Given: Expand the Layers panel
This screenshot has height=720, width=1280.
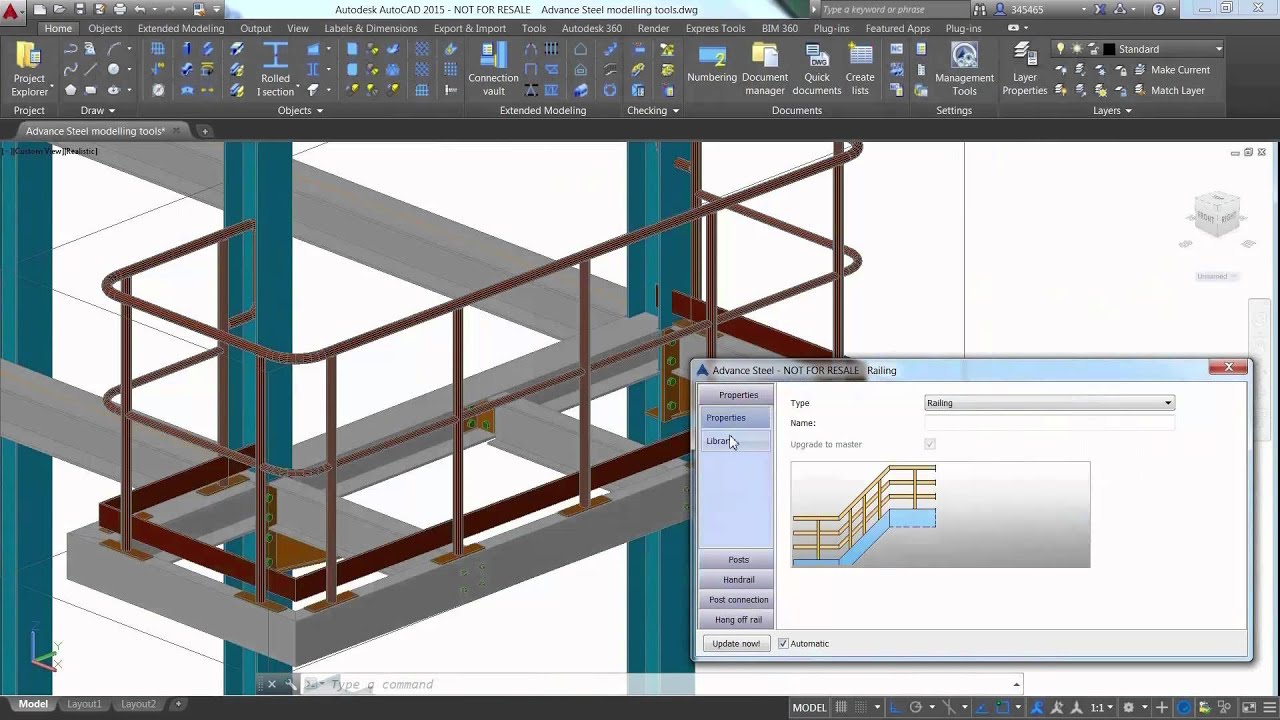Looking at the screenshot, I should 1112,110.
